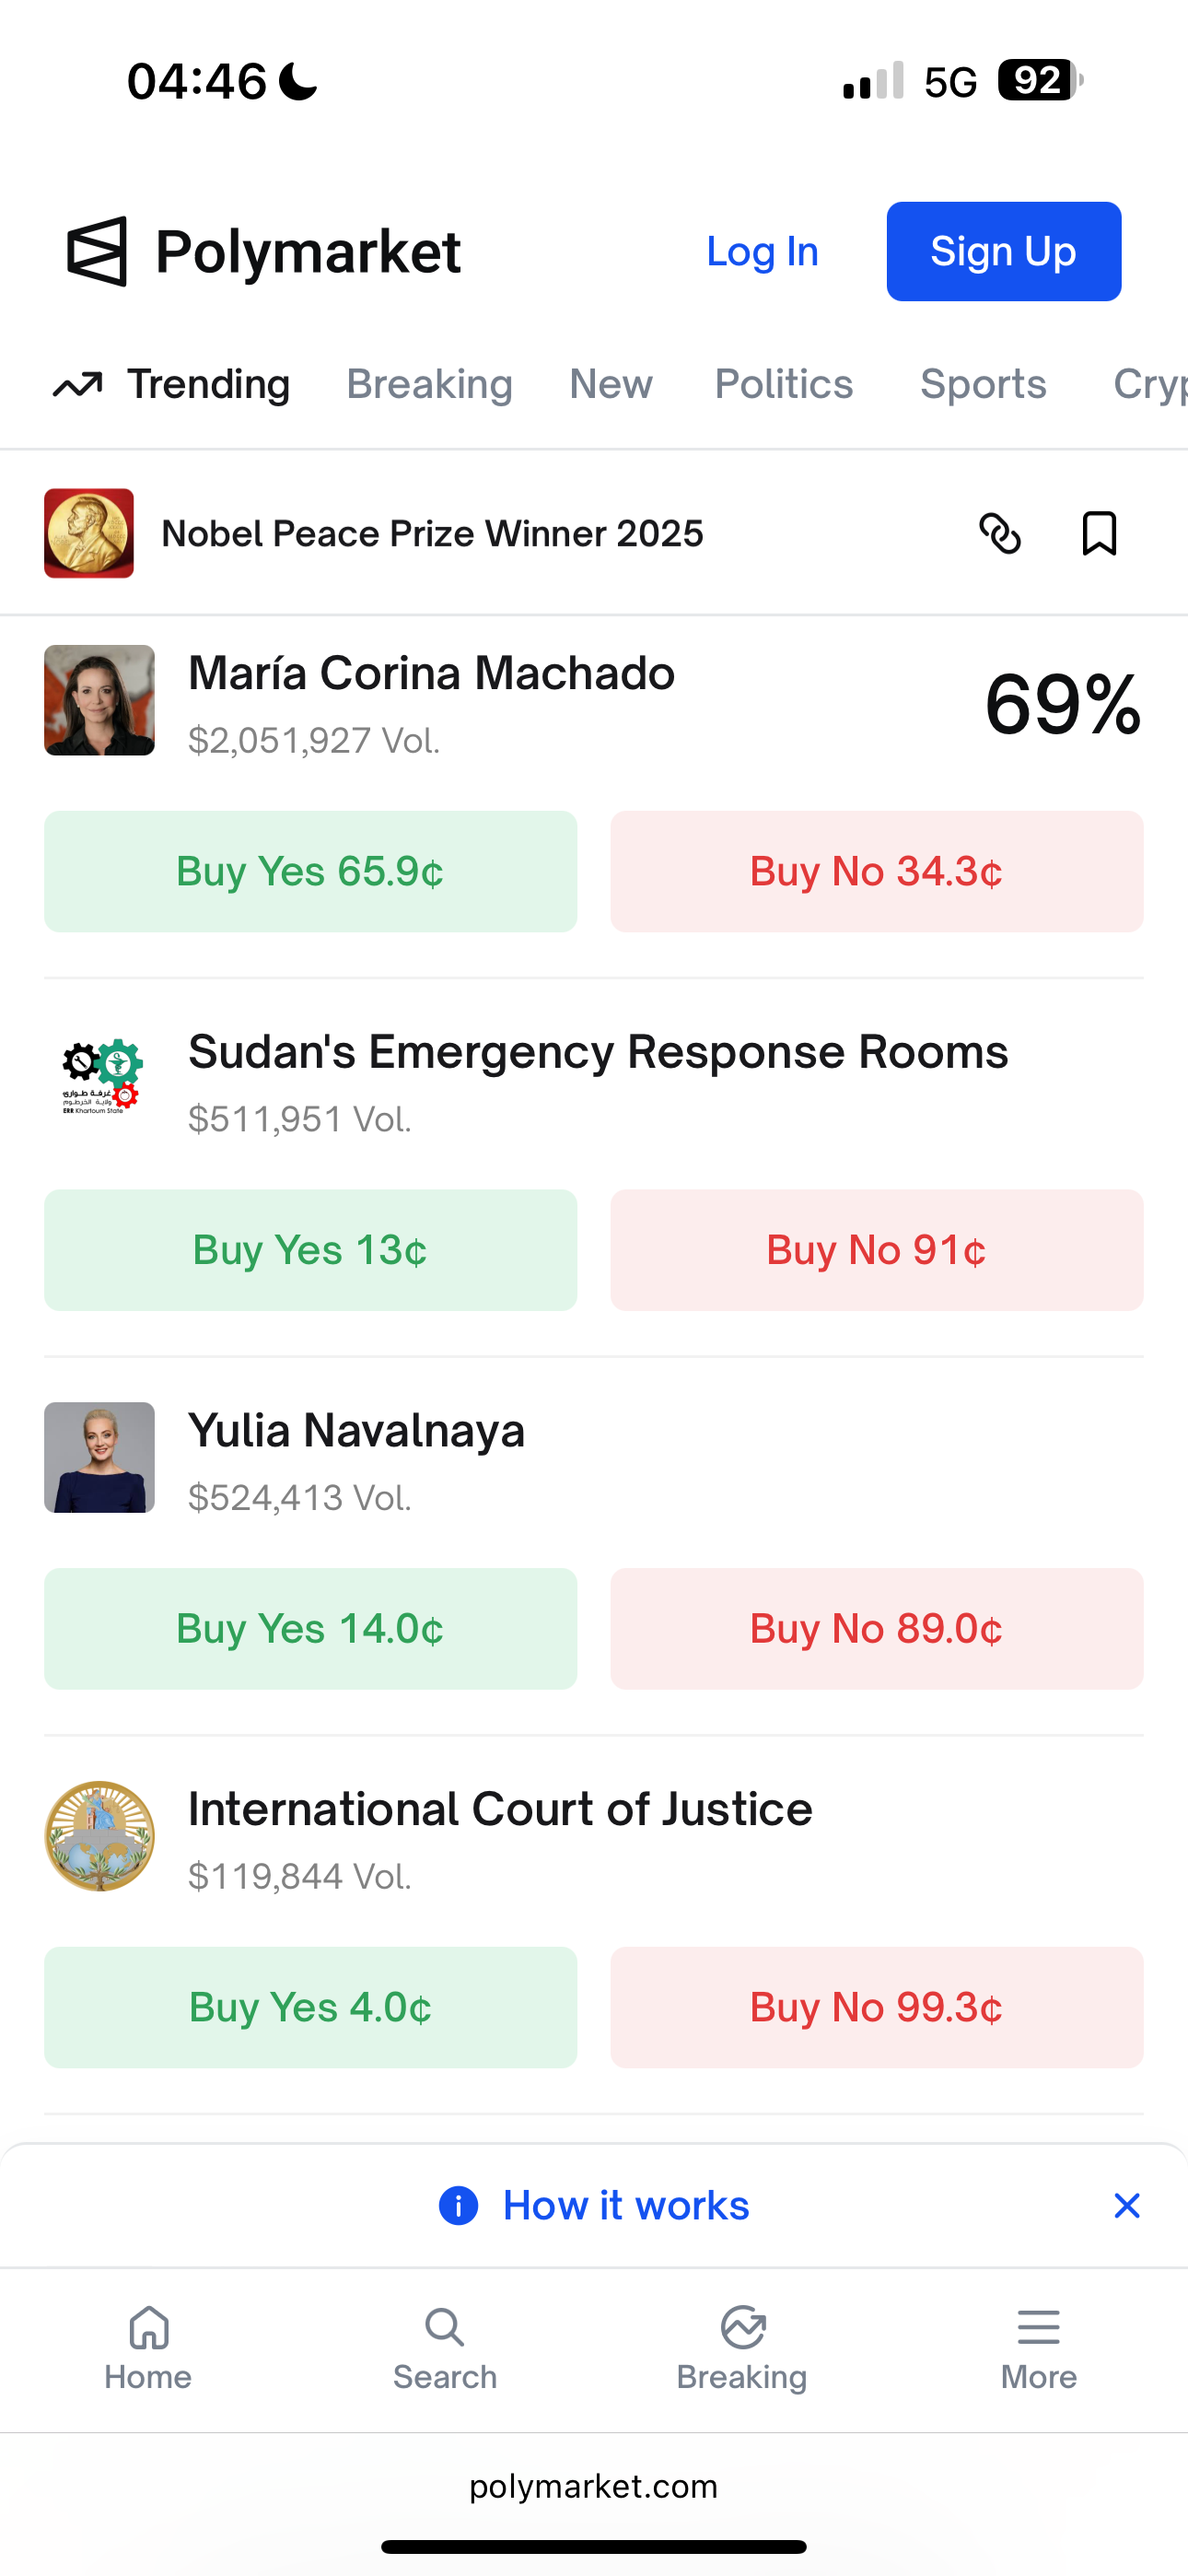Switch to the Breaking category tab
This screenshot has width=1188, height=2576.
429,385
